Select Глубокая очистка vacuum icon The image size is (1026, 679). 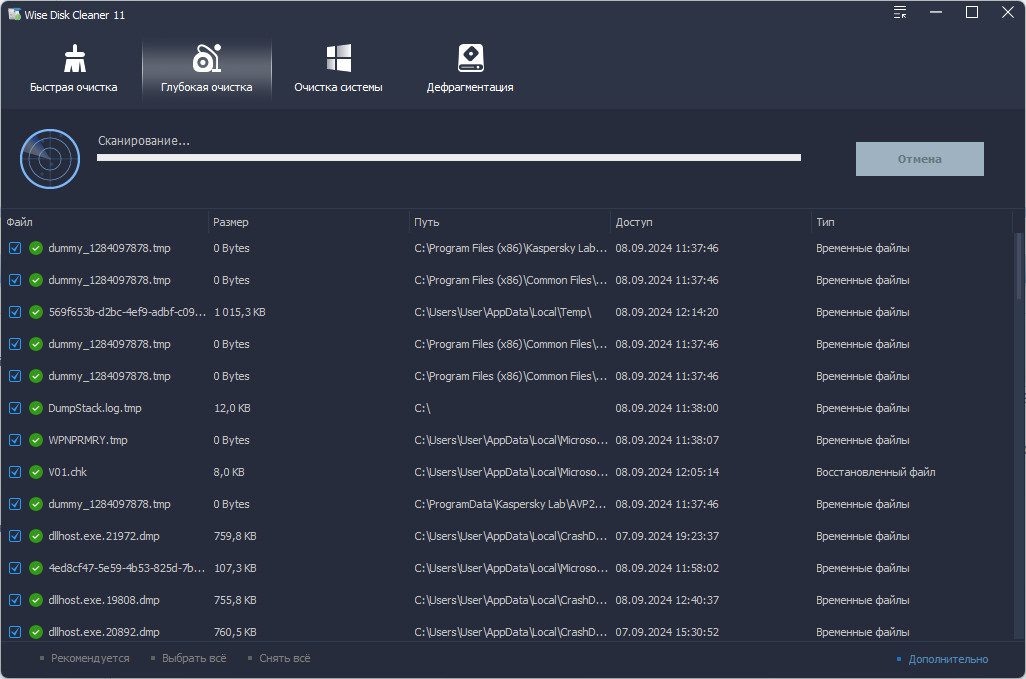207,58
